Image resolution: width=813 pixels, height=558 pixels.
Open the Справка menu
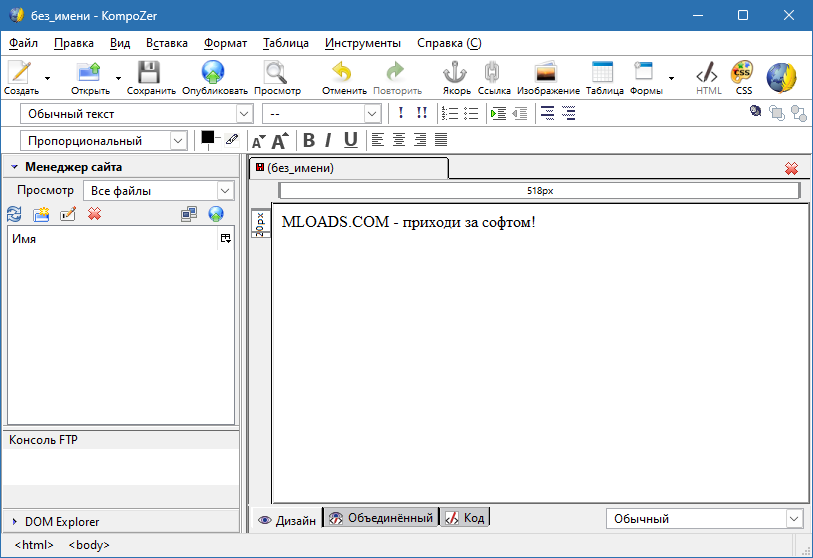click(450, 43)
